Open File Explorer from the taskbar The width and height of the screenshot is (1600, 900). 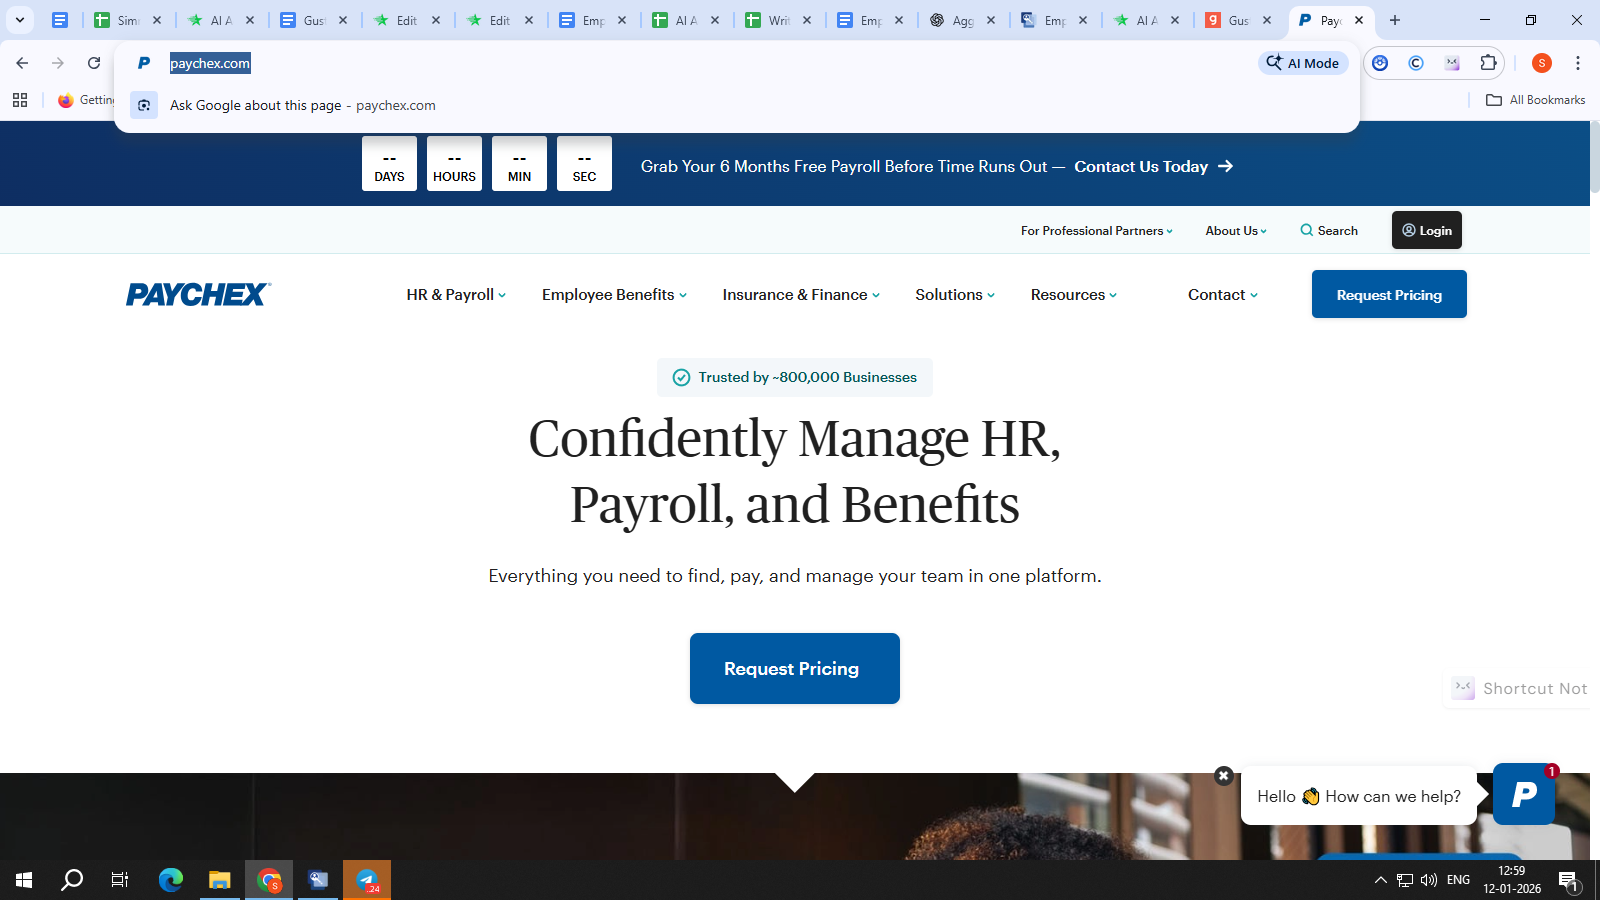[220, 880]
